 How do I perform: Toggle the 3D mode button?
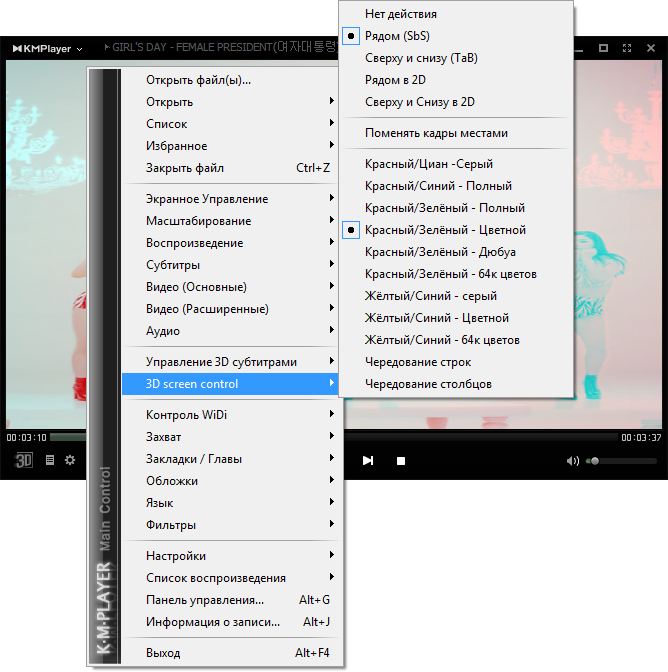[x=24, y=461]
